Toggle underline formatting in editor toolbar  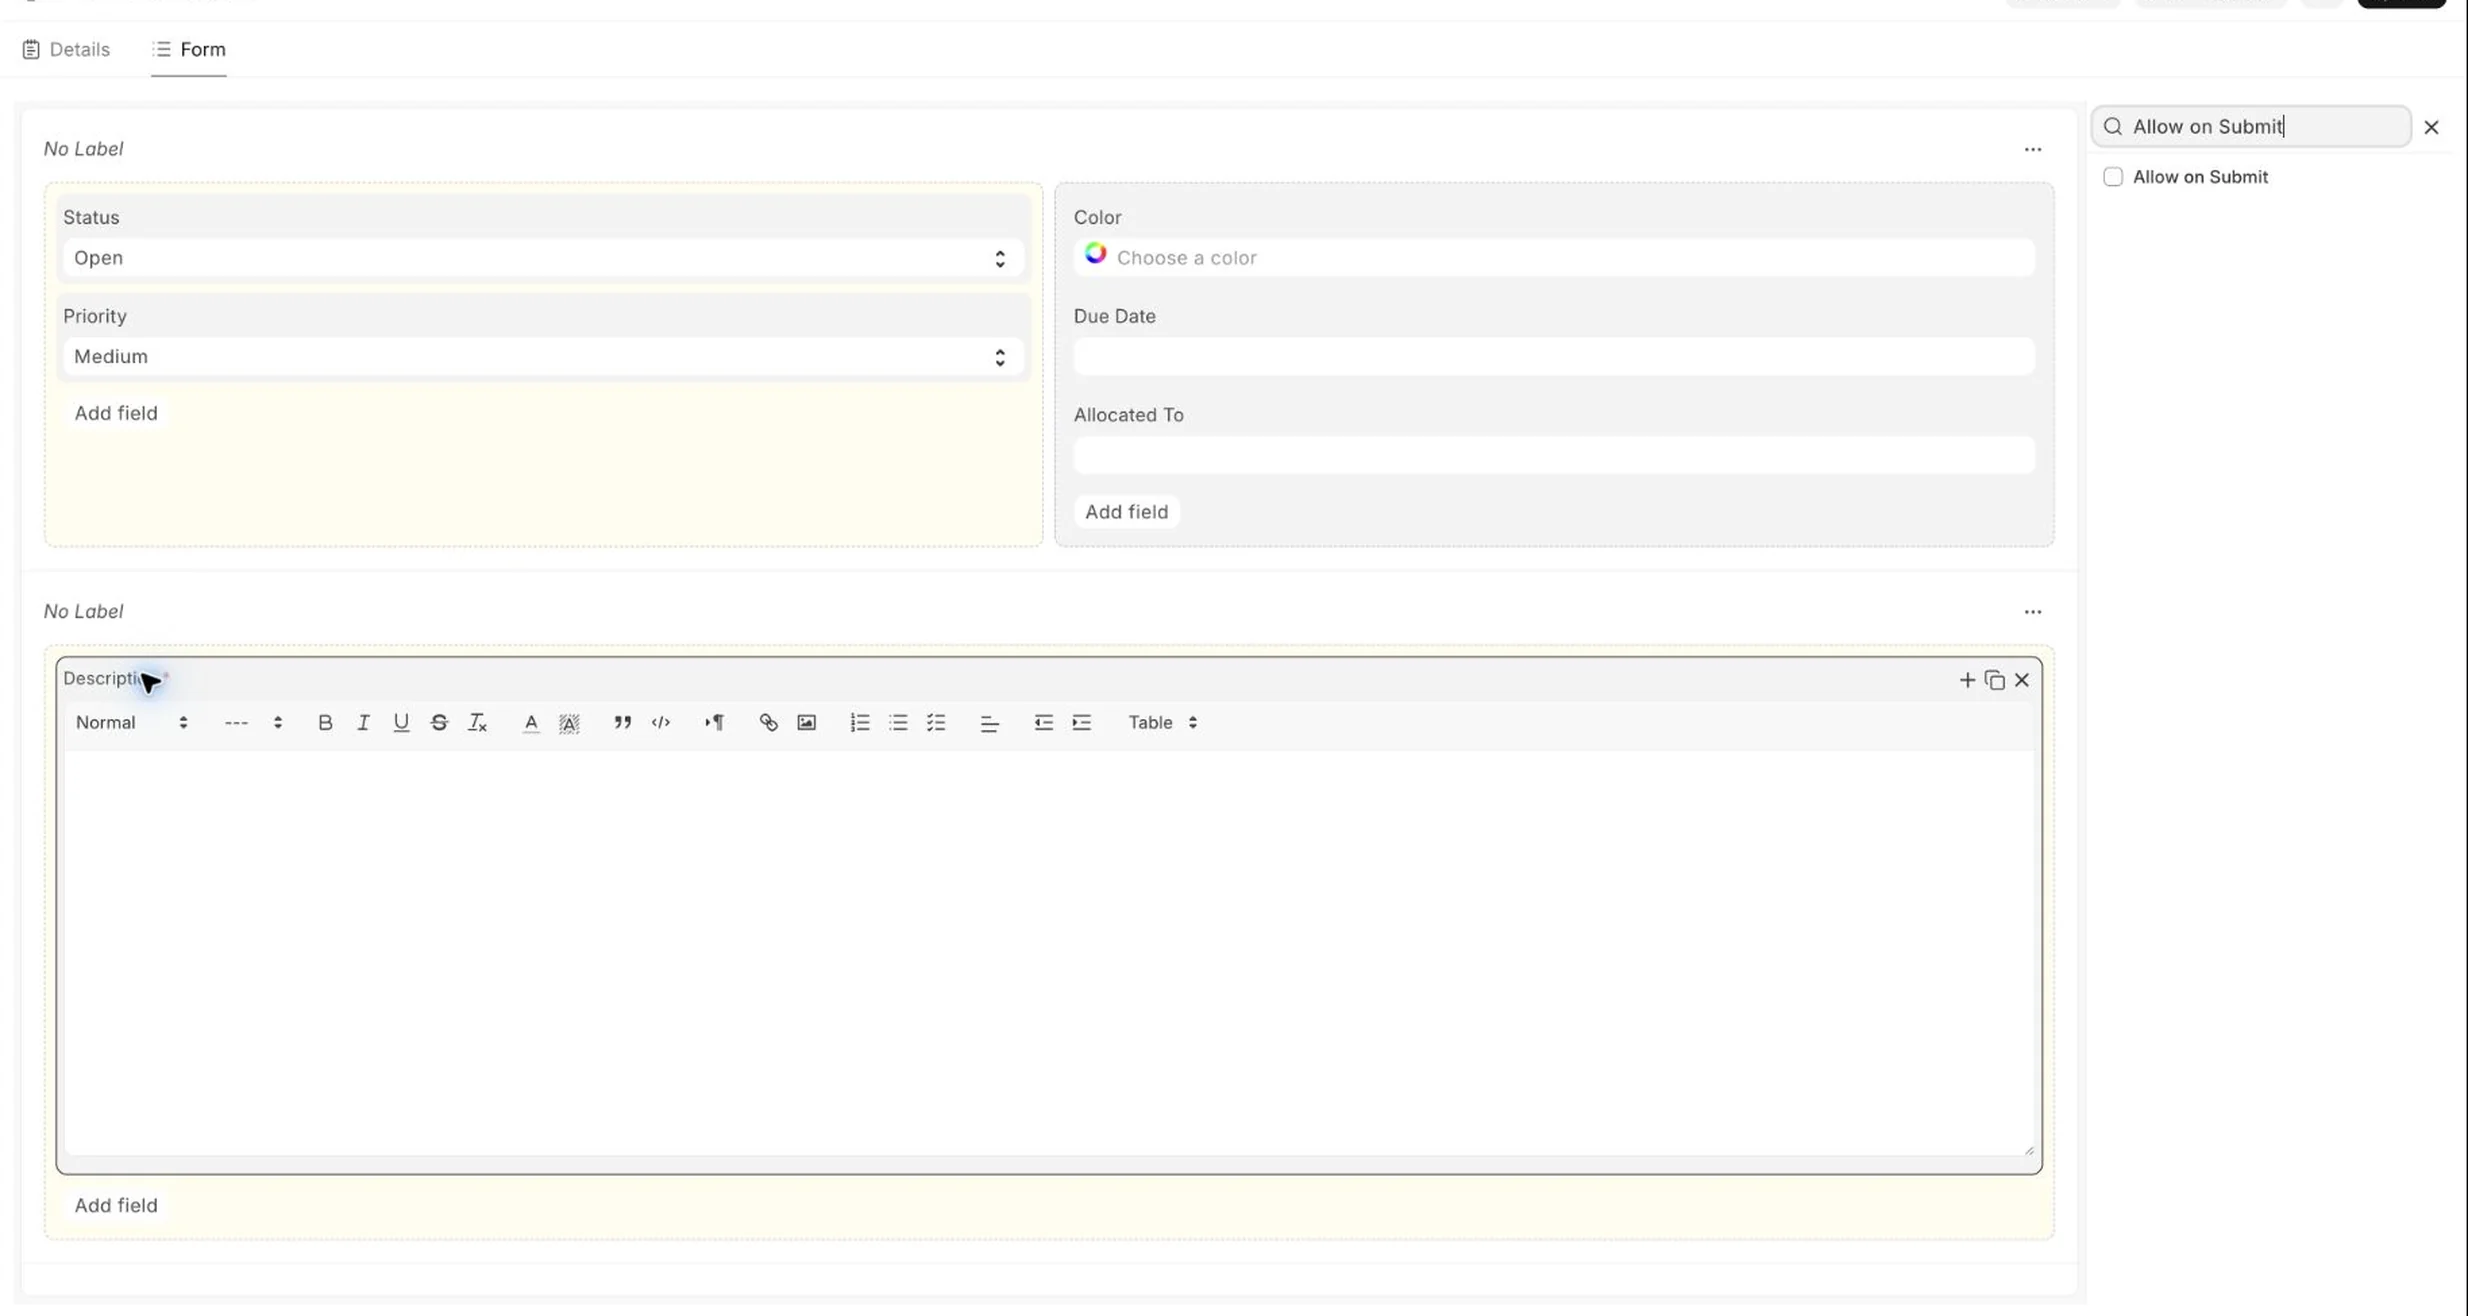401,722
